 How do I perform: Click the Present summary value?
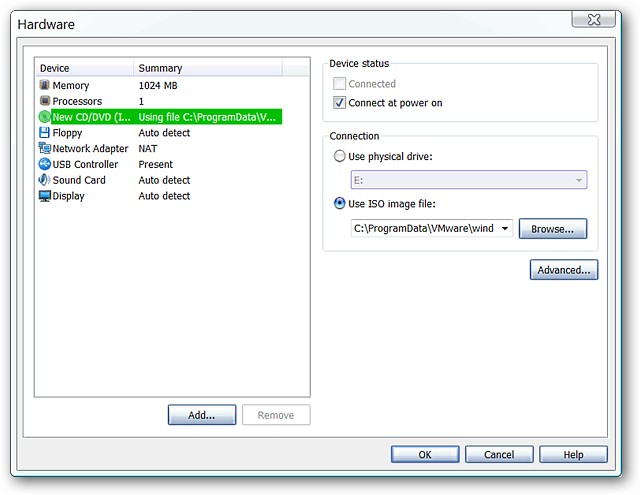point(156,164)
